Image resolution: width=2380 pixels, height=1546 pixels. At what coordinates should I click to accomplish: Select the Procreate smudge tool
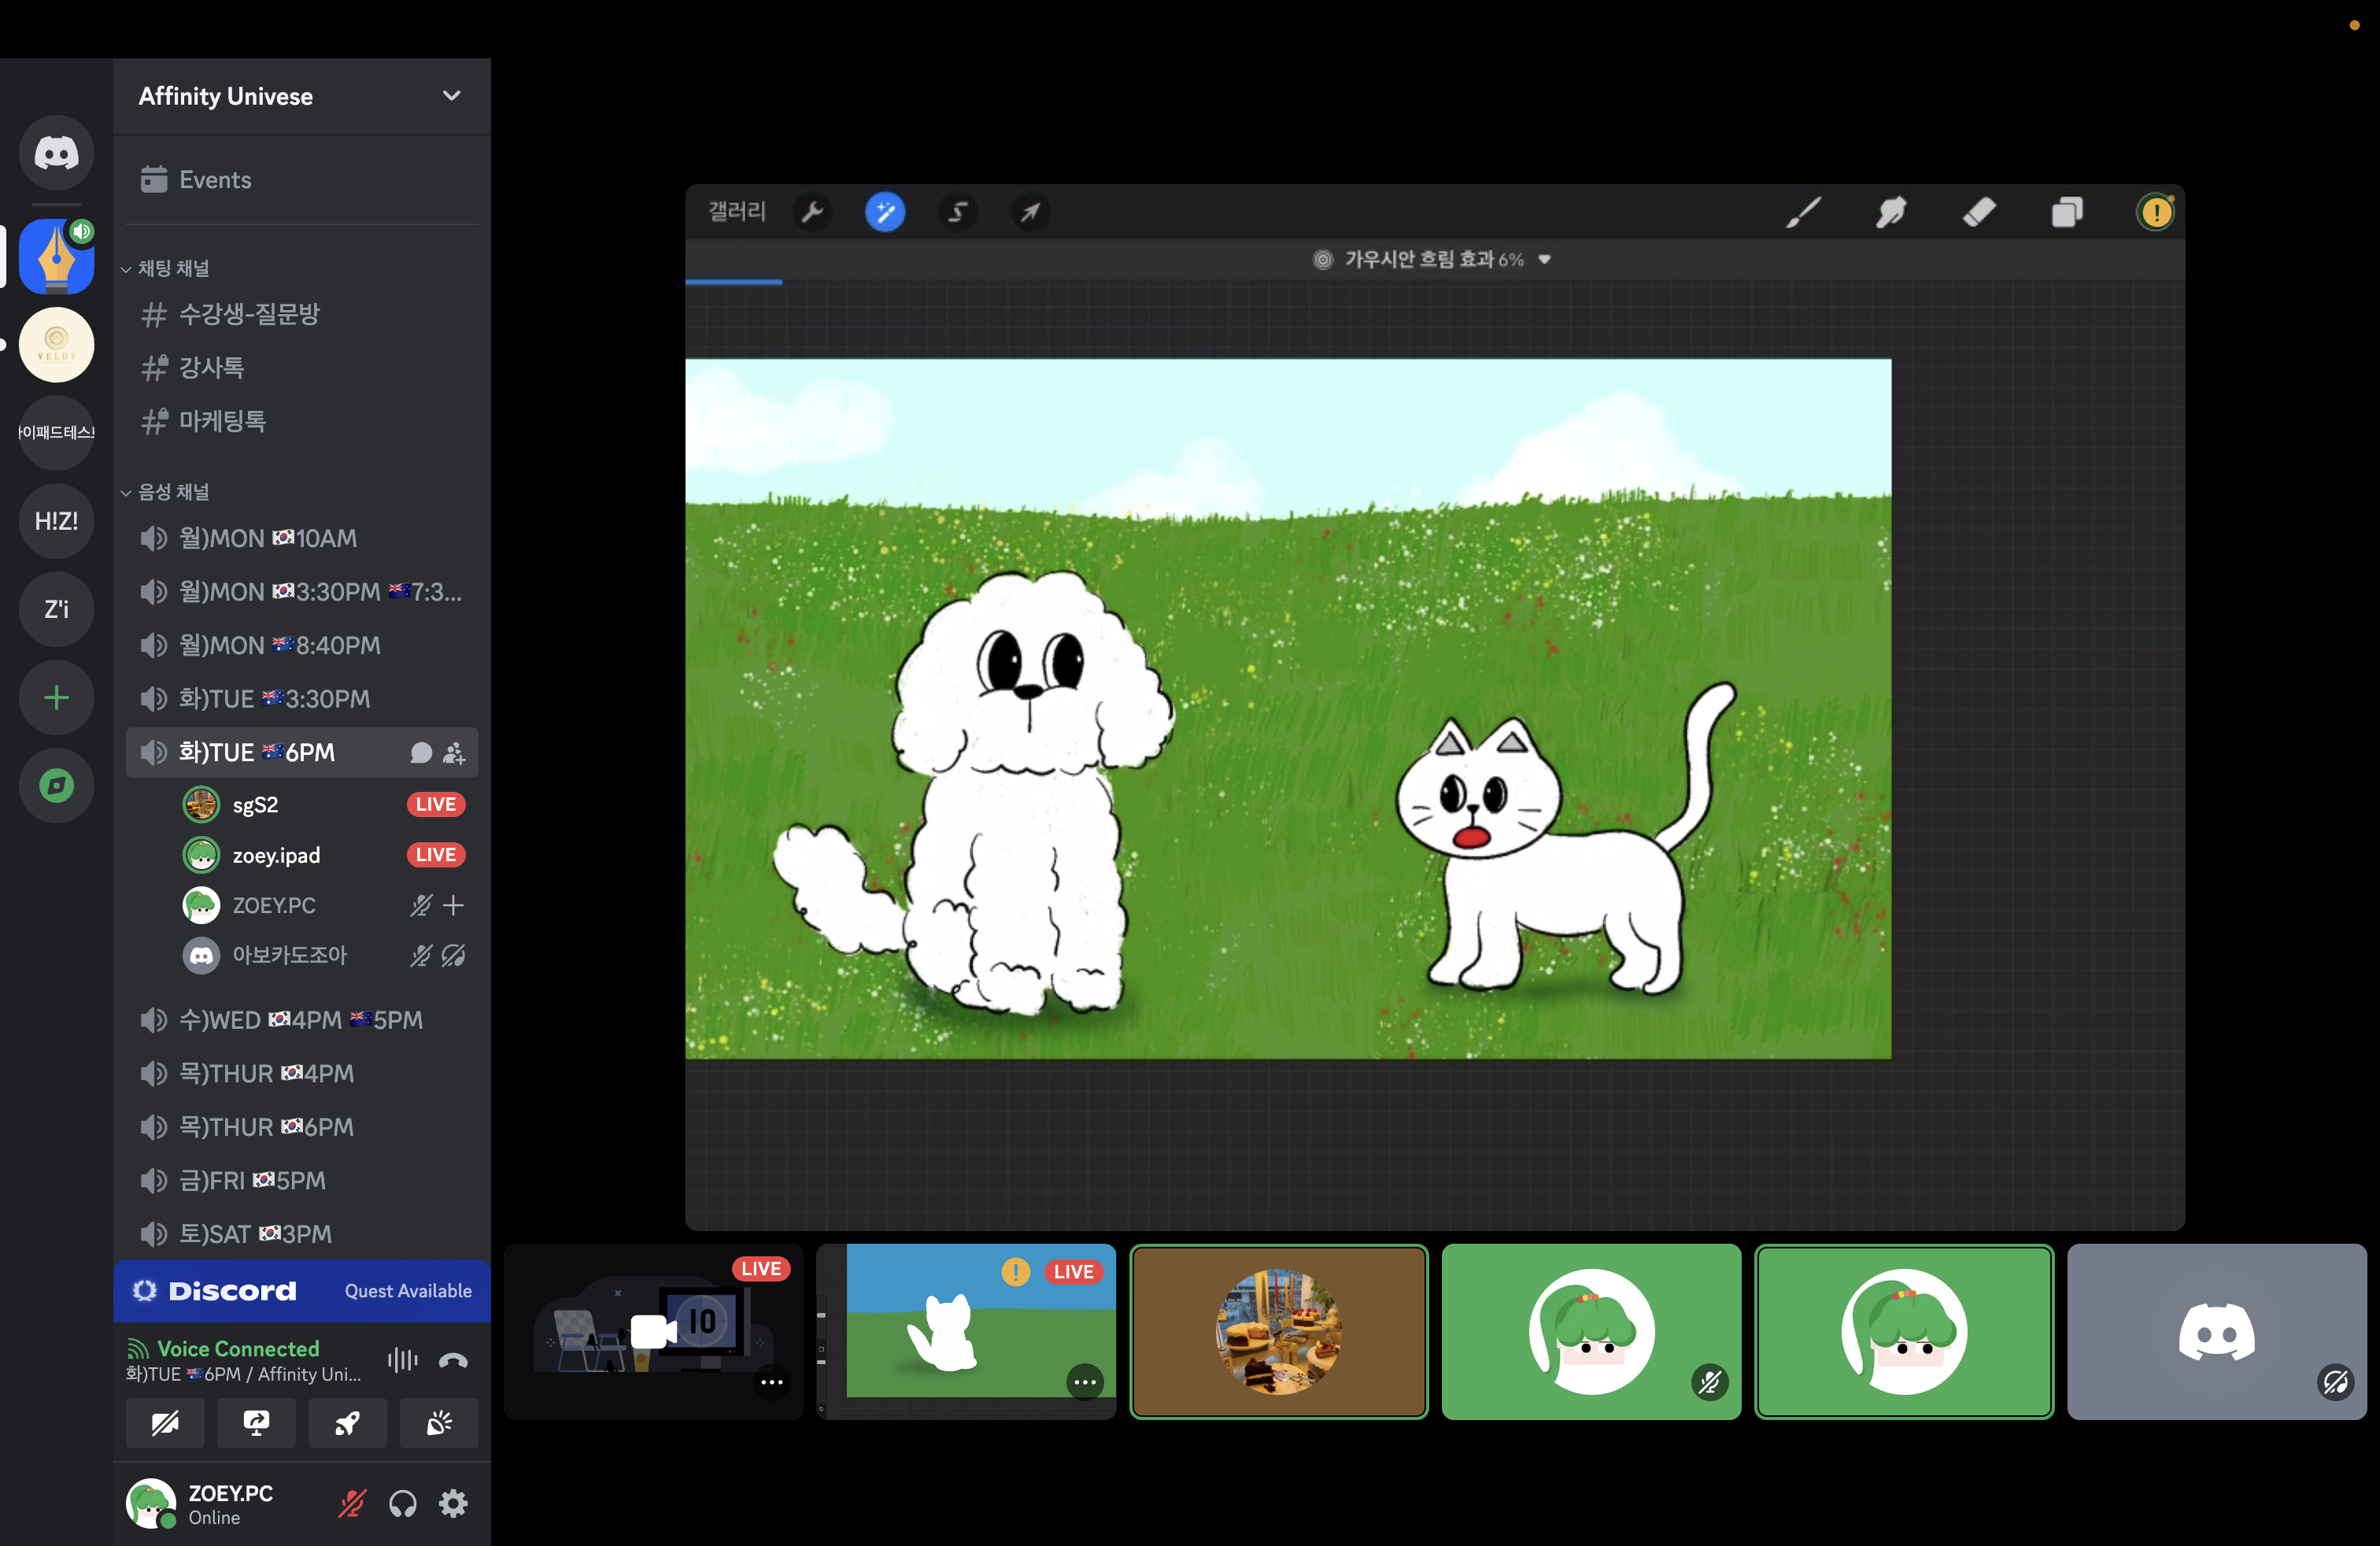pyautogui.click(x=1891, y=212)
